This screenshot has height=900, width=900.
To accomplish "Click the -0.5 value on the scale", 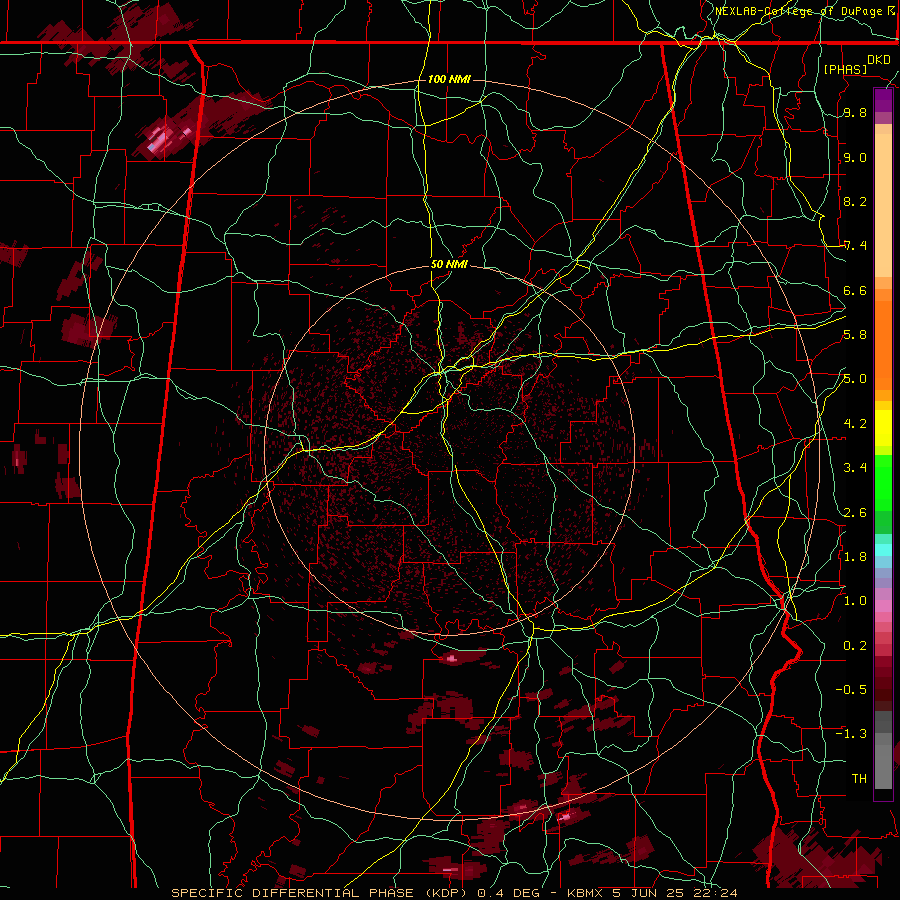I will click(x=851, y=690).
